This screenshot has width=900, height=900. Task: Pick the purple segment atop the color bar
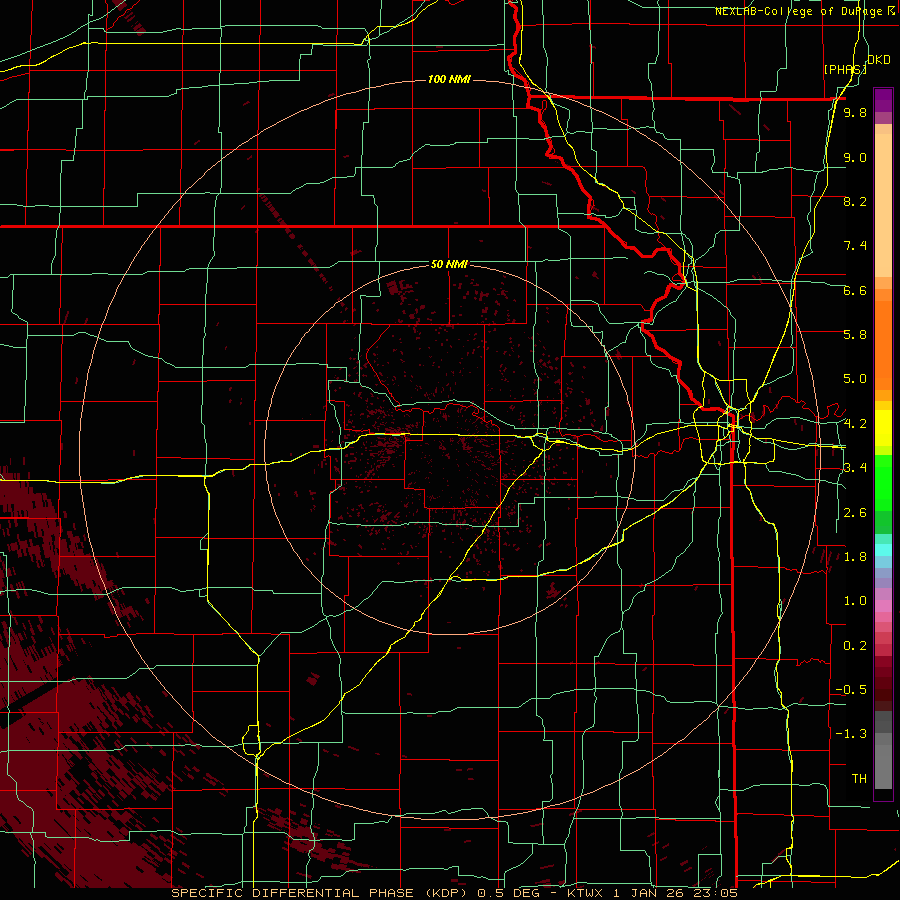tap(883, 100)
